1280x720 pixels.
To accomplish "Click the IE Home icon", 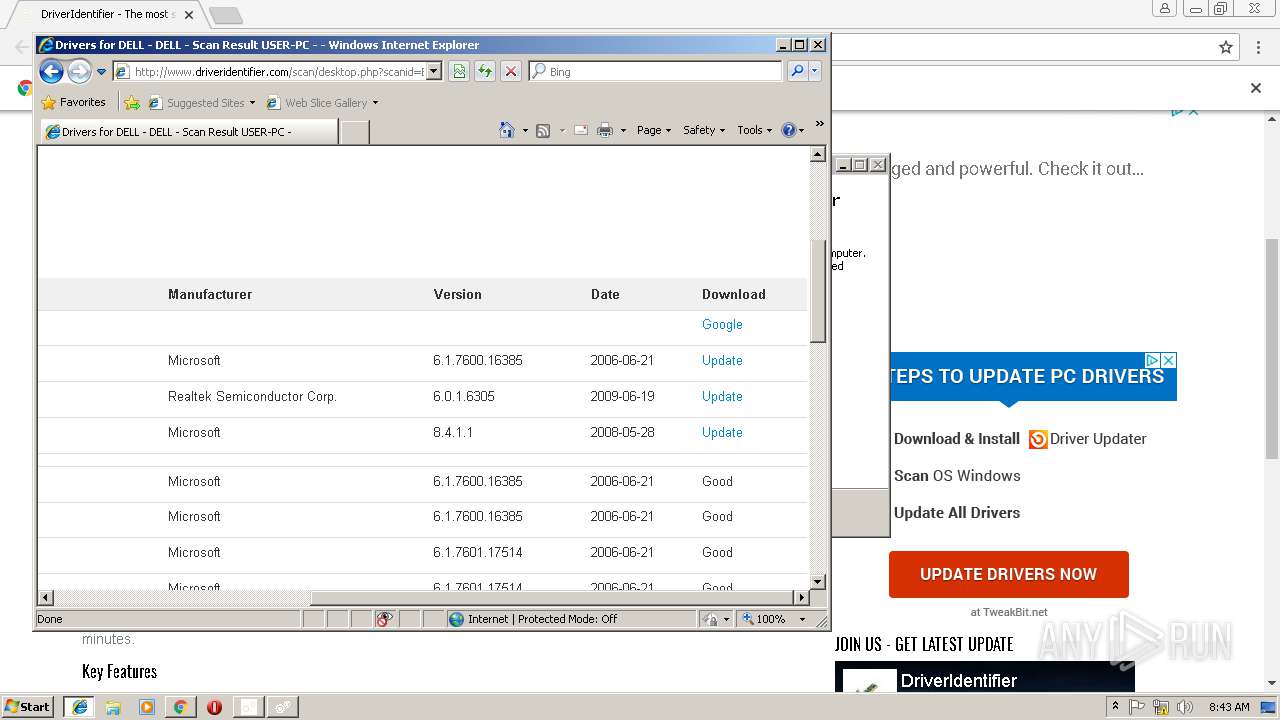I will [x=507, y=130].
